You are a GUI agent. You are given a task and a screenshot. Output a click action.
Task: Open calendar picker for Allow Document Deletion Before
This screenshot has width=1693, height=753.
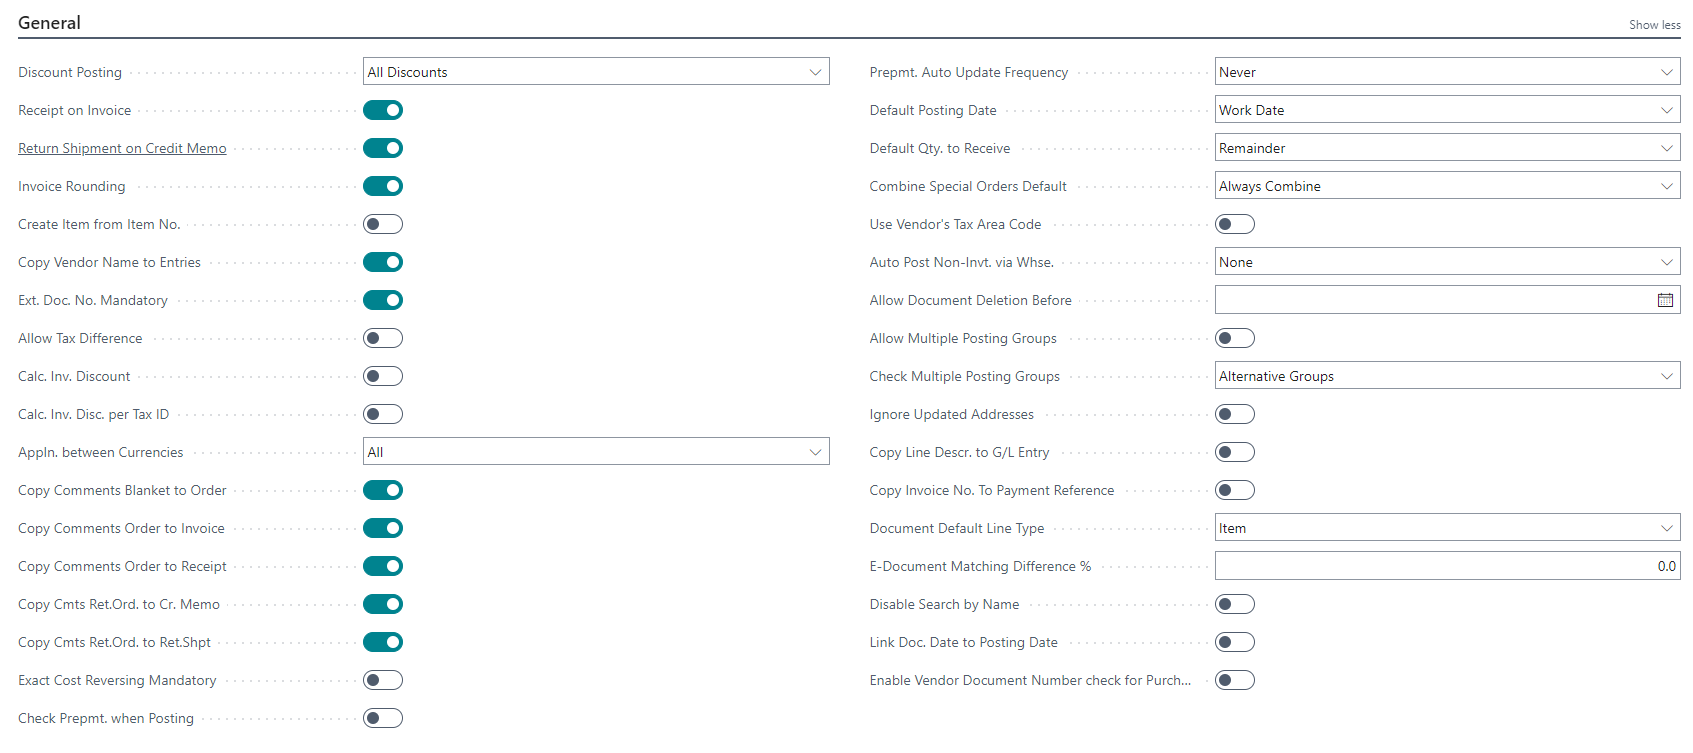point(1665,300)
